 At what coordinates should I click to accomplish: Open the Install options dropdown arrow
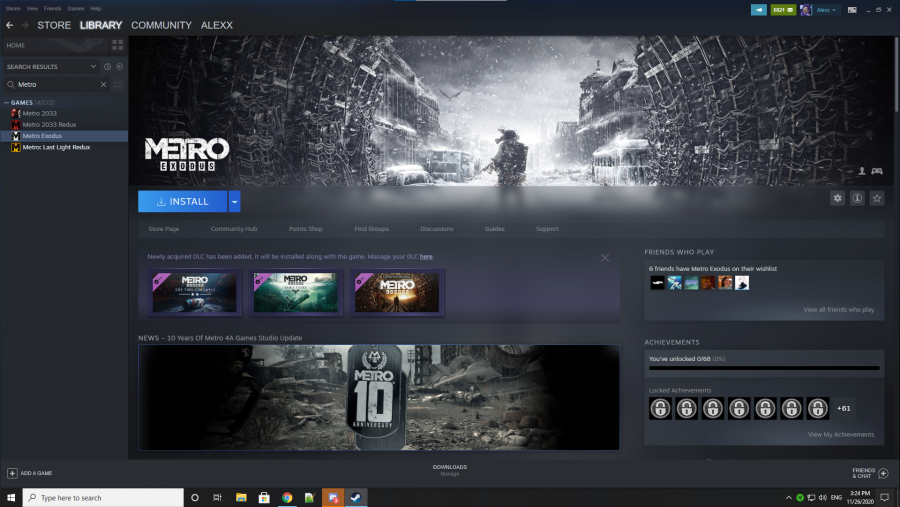234,201
